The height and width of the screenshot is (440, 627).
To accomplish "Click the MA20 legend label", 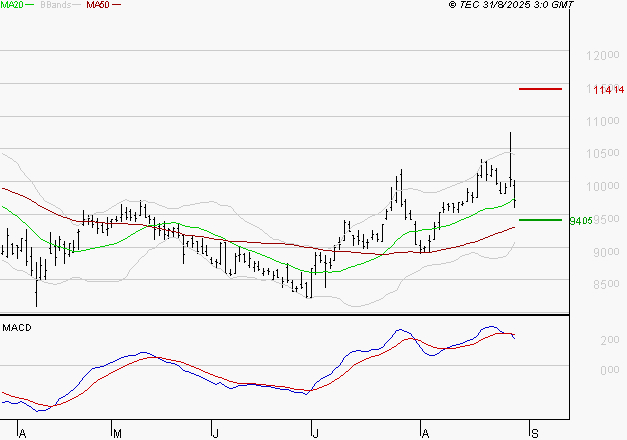I will click(x=12, y=5).
